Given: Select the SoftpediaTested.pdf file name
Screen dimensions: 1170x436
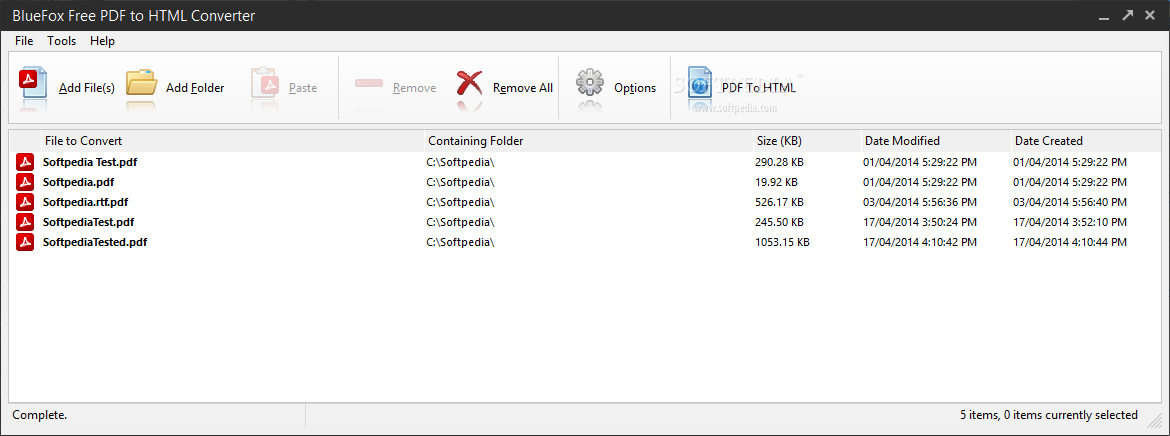Looking at the screenshot, I should [95, 243].
